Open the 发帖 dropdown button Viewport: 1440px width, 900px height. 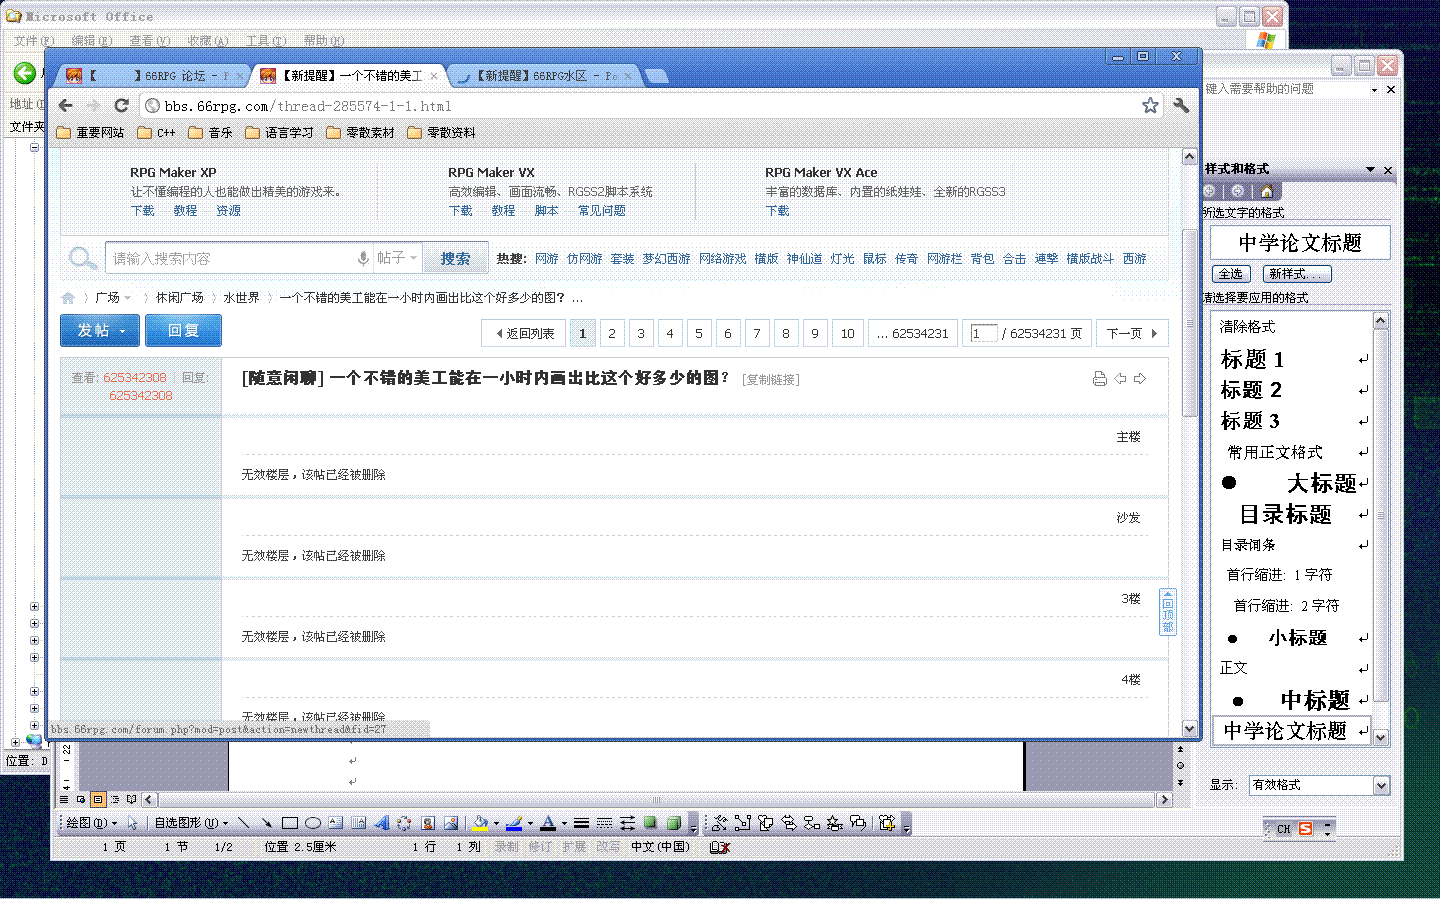(100, 330)
